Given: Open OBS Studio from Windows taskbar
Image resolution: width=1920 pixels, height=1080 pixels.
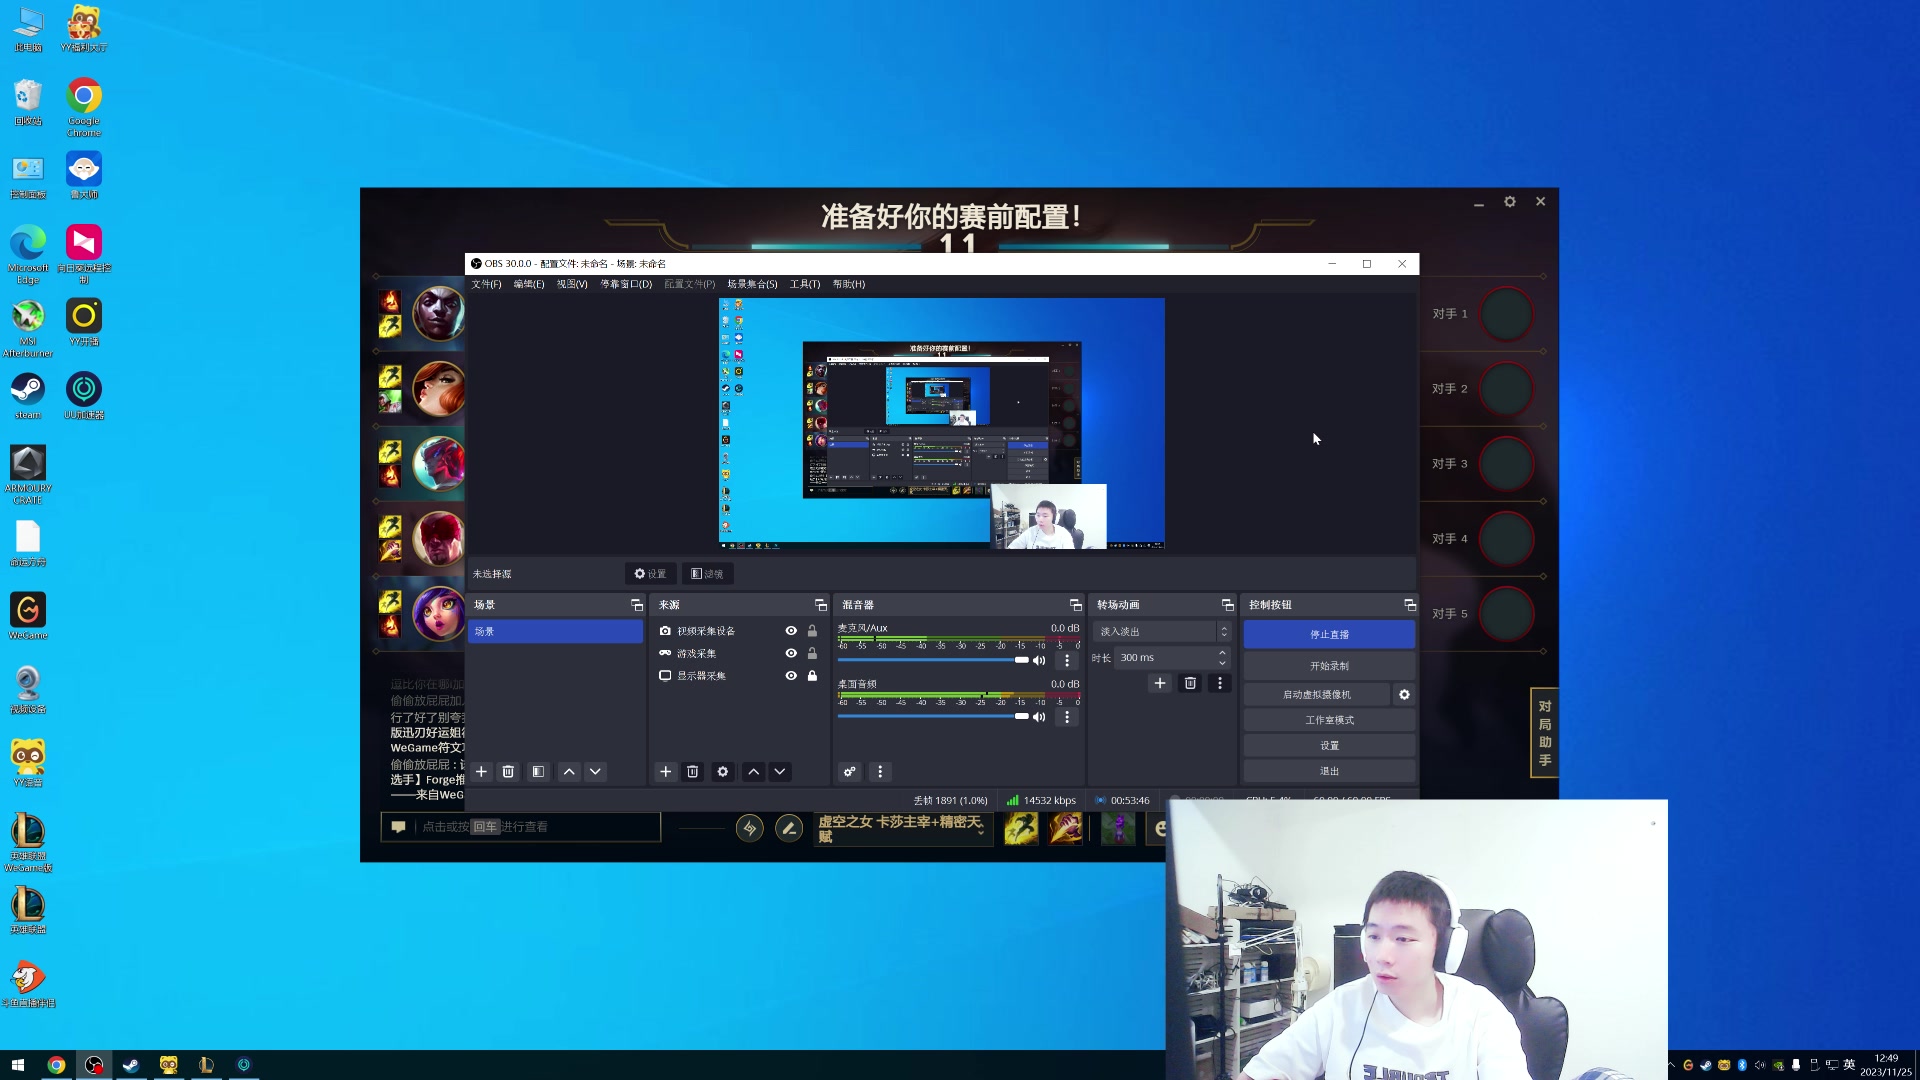Looking at the screenshot, I should pos(94,1065).
